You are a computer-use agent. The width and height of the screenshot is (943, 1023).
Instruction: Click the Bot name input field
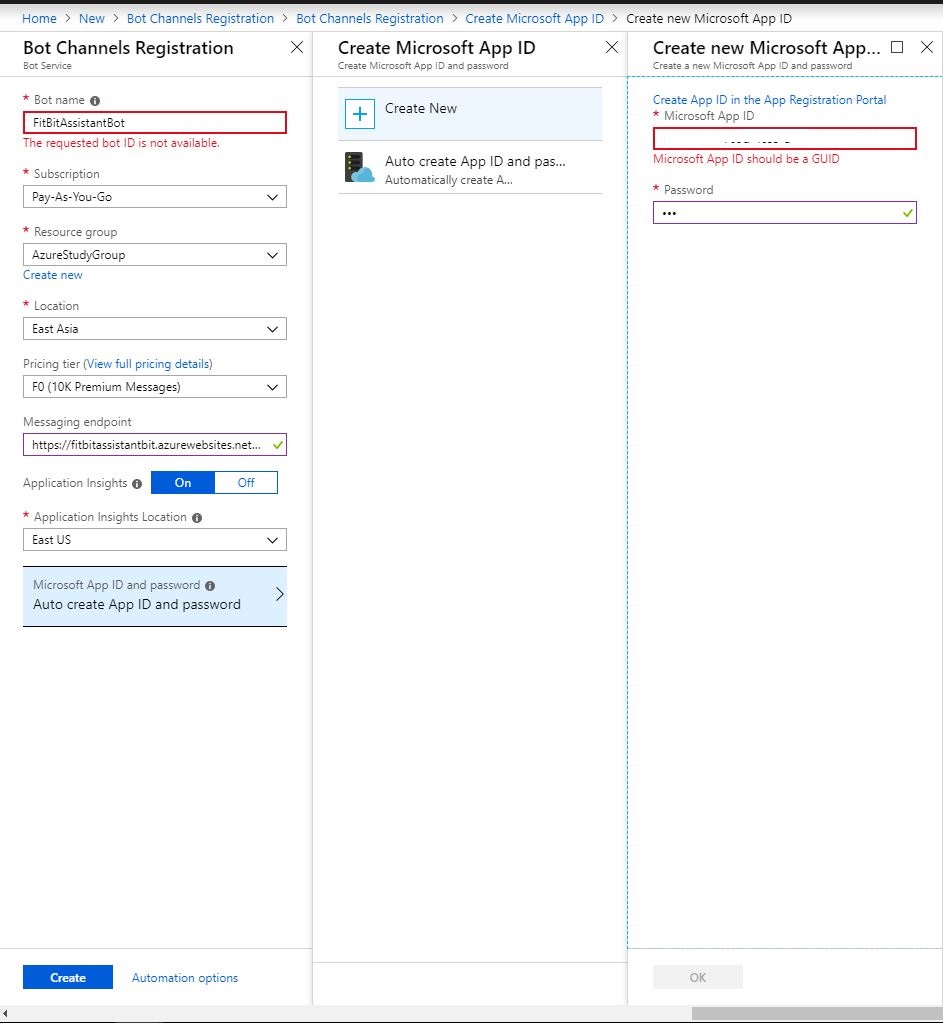pos(155,123)
